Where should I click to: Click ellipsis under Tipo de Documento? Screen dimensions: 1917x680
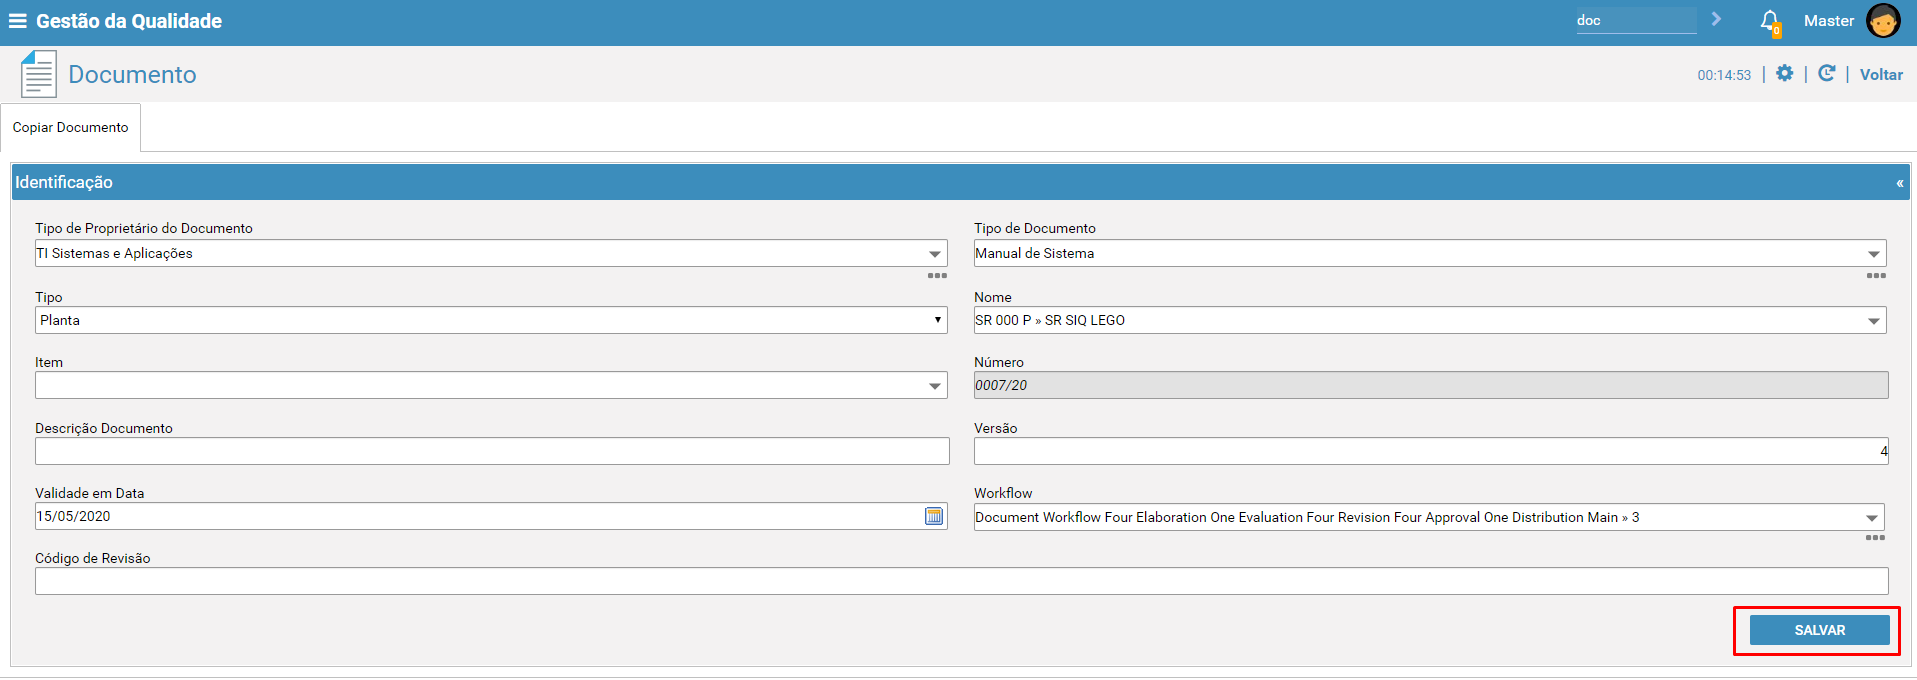click(x=1876, y=275)
